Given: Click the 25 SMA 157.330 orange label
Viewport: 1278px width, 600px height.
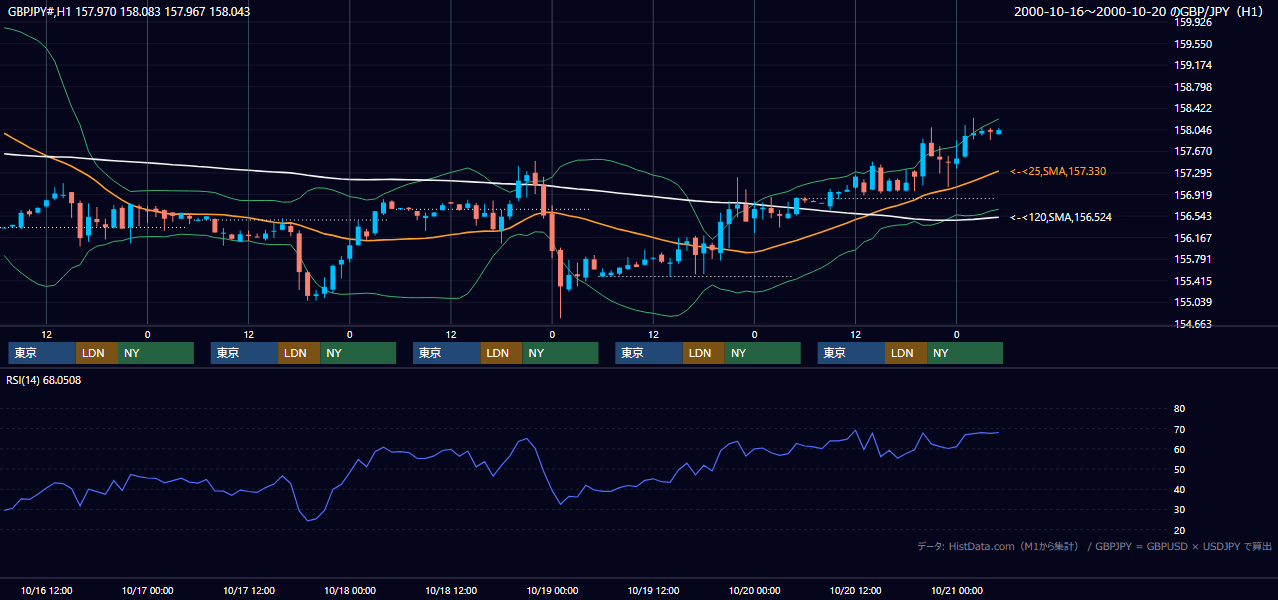Looking at the screenshot, I should (x=1058, y=172).
